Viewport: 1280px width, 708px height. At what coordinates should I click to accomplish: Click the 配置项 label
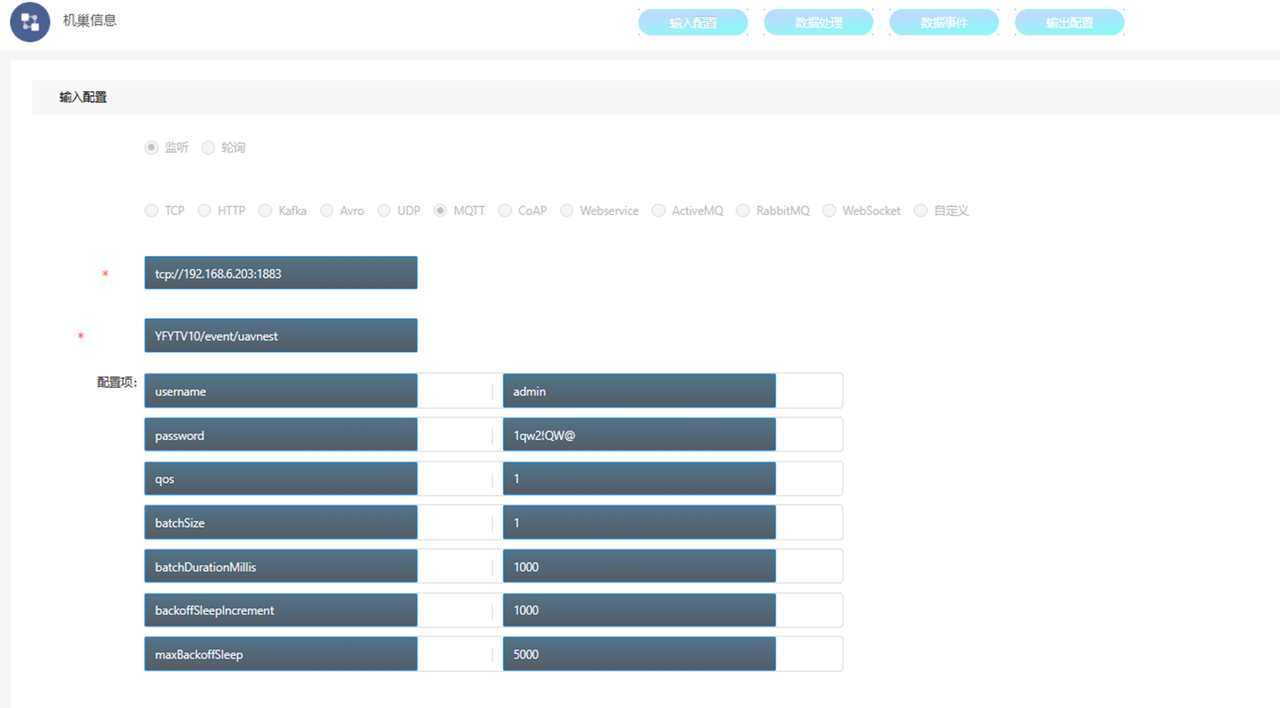coord(117,382)
